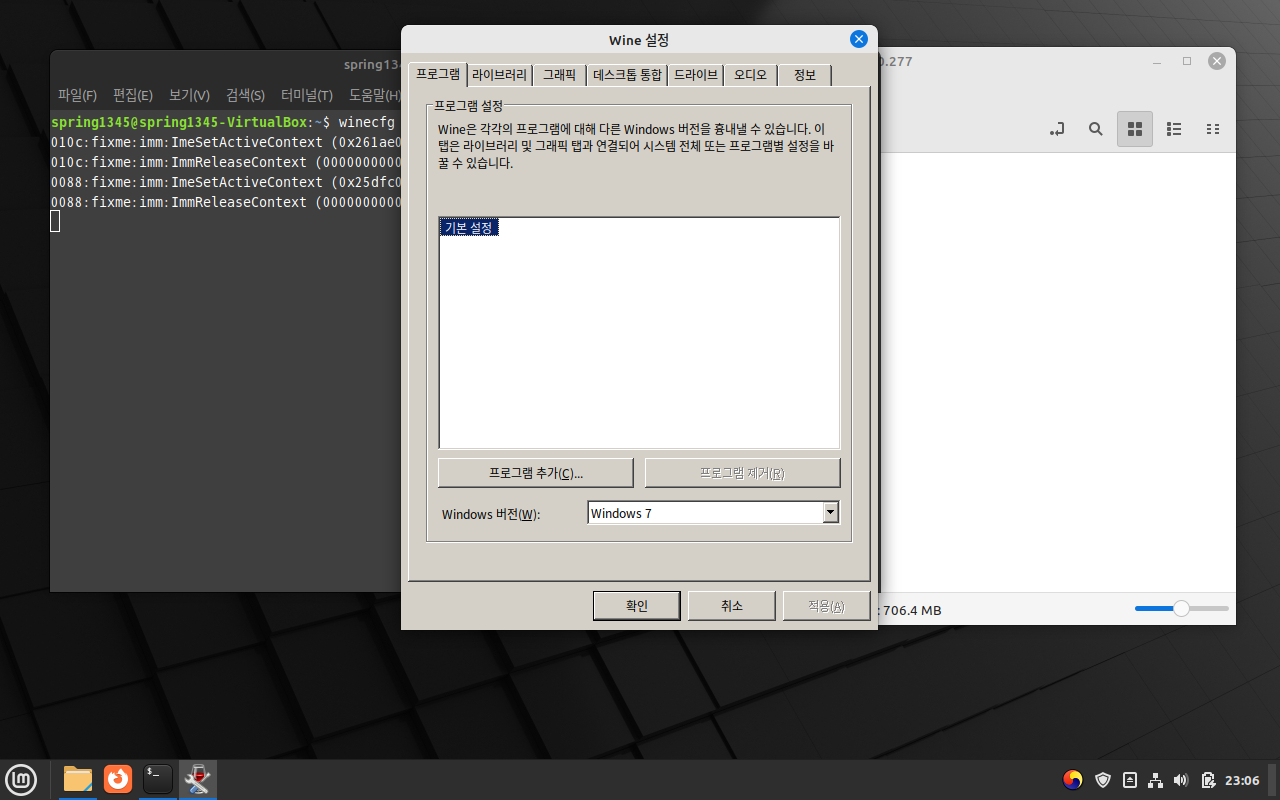Click the Korean input method tray icon
Screen dimensions: 1280x800
(1073, 779)
